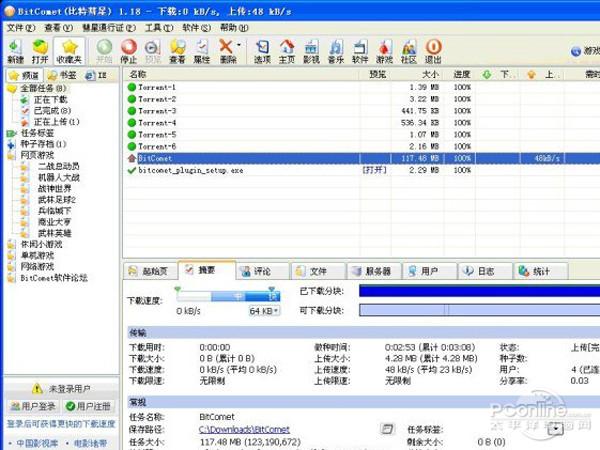
Task: Click the 停止 (Stop) toolbar icon
Action: 128,50
